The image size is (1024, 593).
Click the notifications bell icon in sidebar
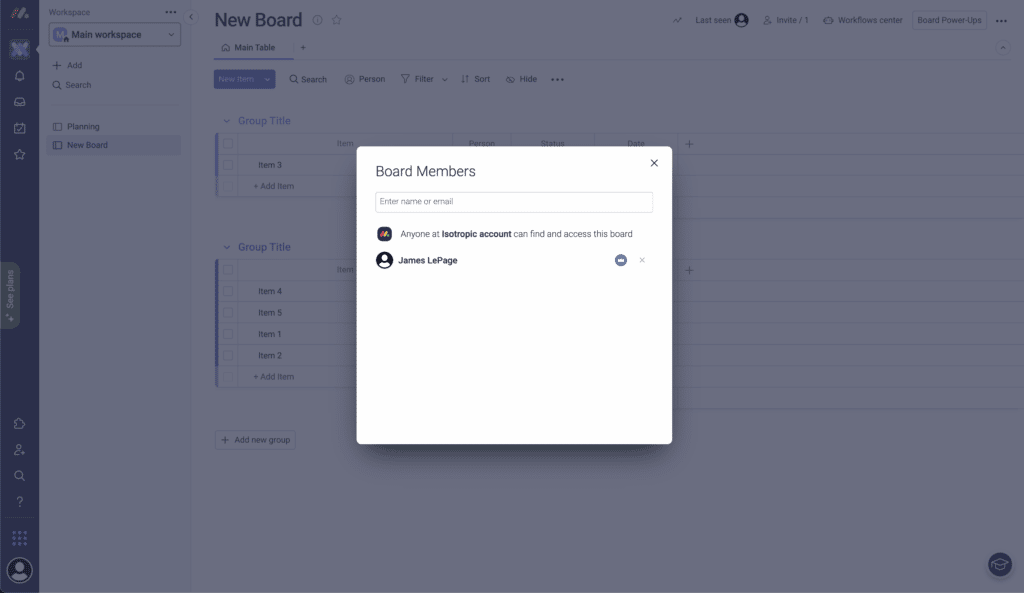point(19,75)
